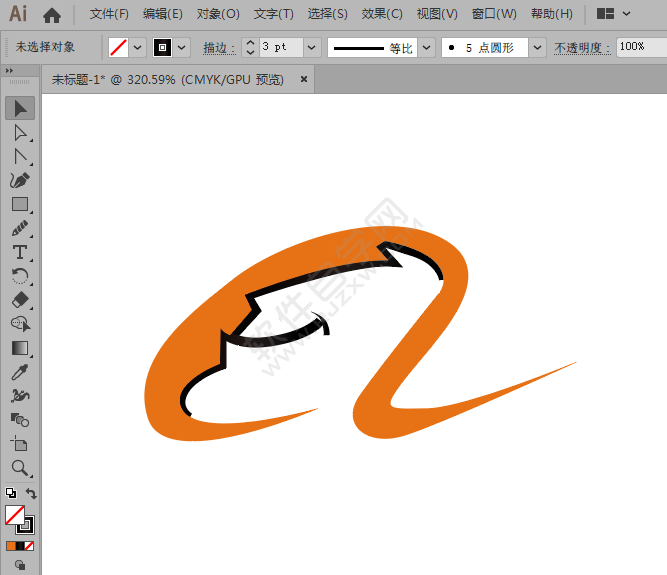
Task: Click the Home icon
Action: [52, 15]
